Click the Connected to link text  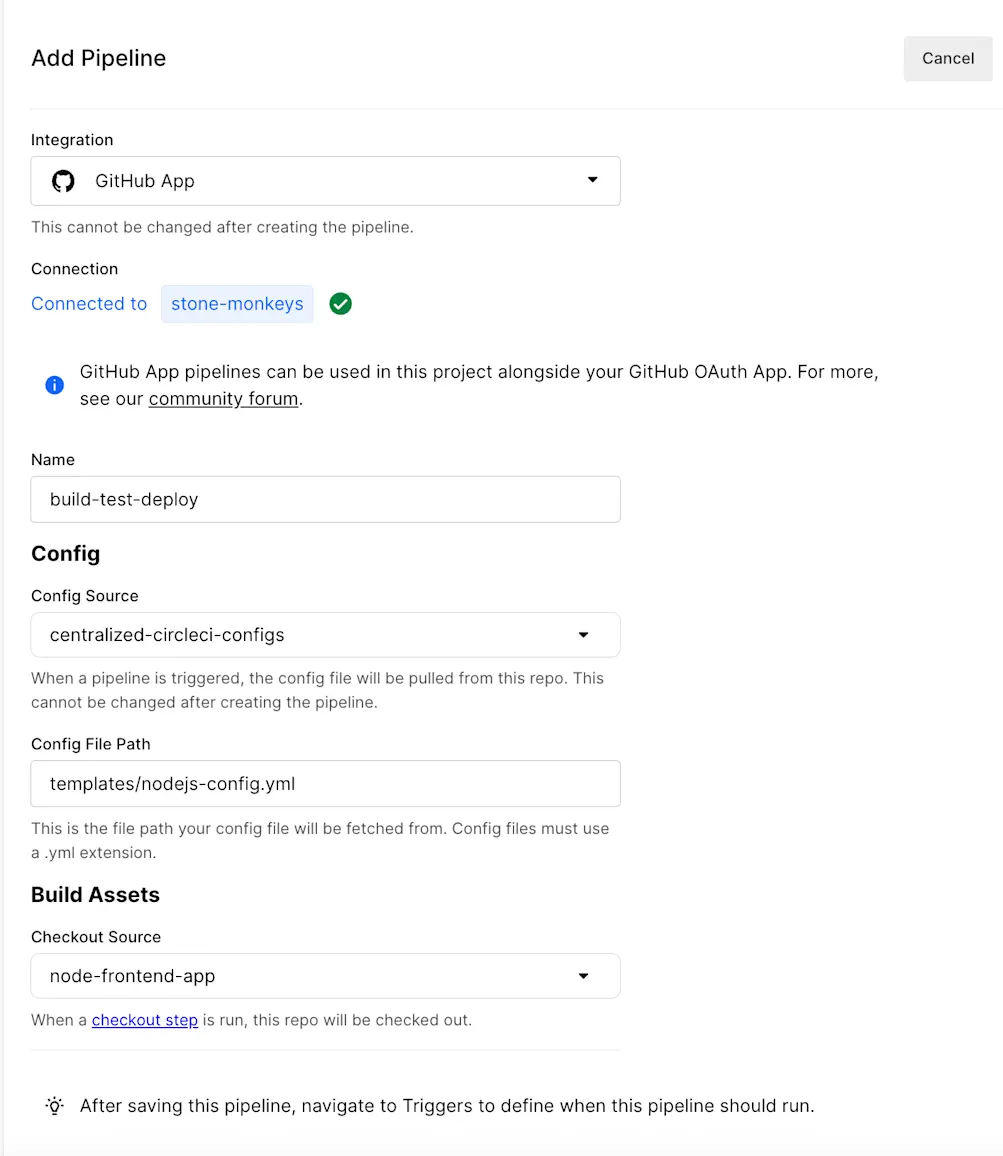click(89, 304)
